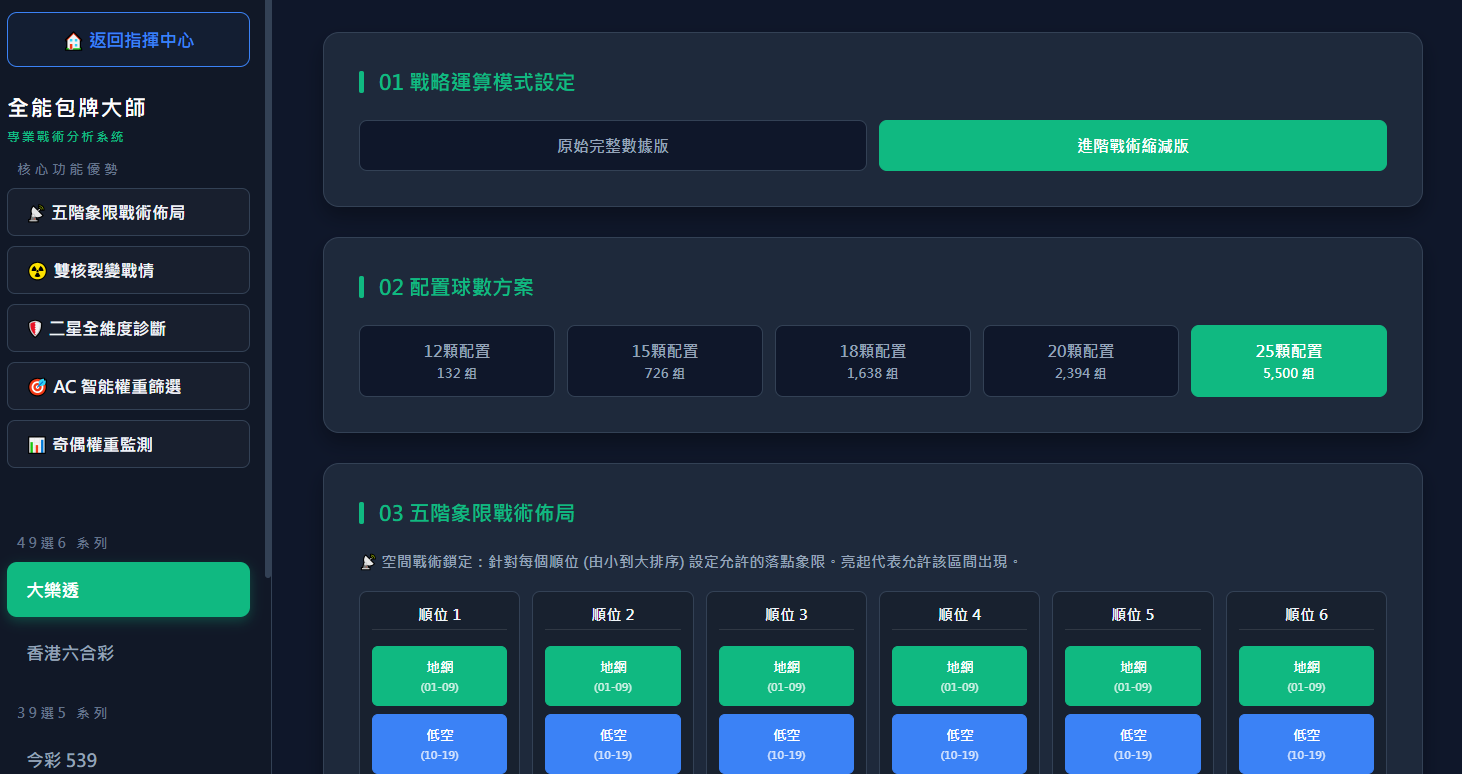Switch to 原始完整數據版 mode
Image resolution: width=1462 pixels, height=774 pixels.
click(x=612, y=145)
